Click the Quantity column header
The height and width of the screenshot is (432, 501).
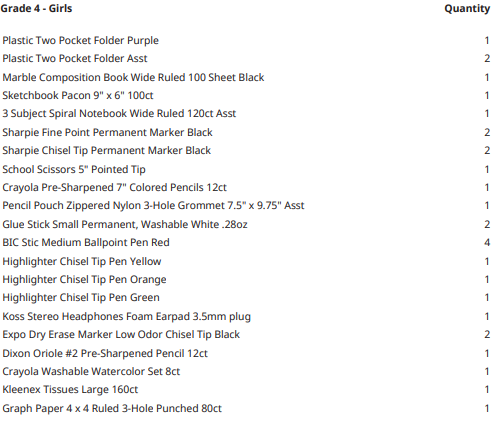(x=467, y=9)
